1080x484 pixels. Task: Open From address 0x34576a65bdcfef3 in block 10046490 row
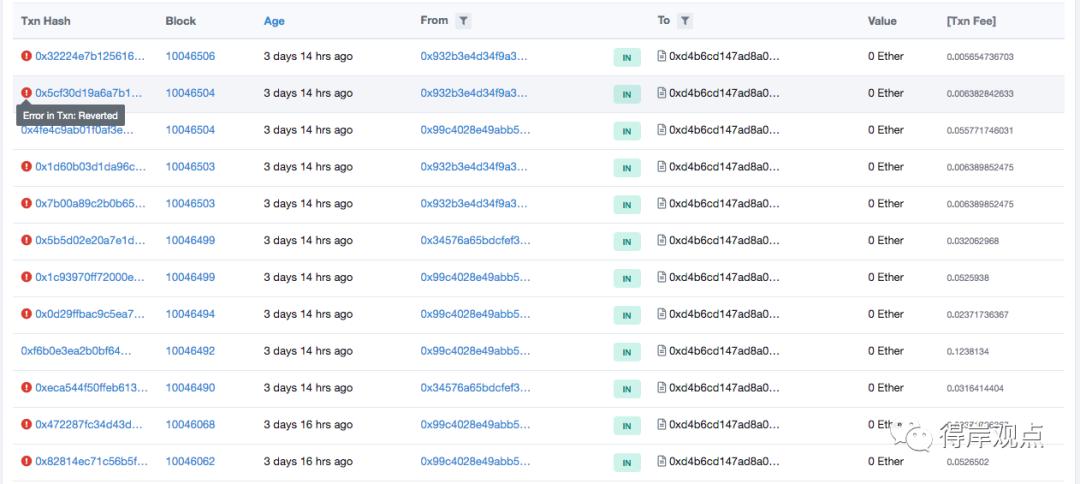click(476, 388)
